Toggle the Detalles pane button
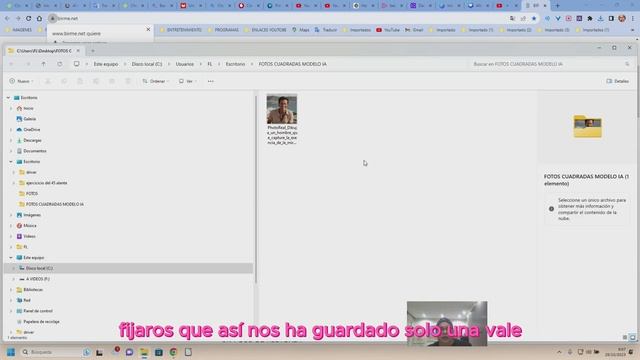Screen dimensions: 640x360 [618, 81]
